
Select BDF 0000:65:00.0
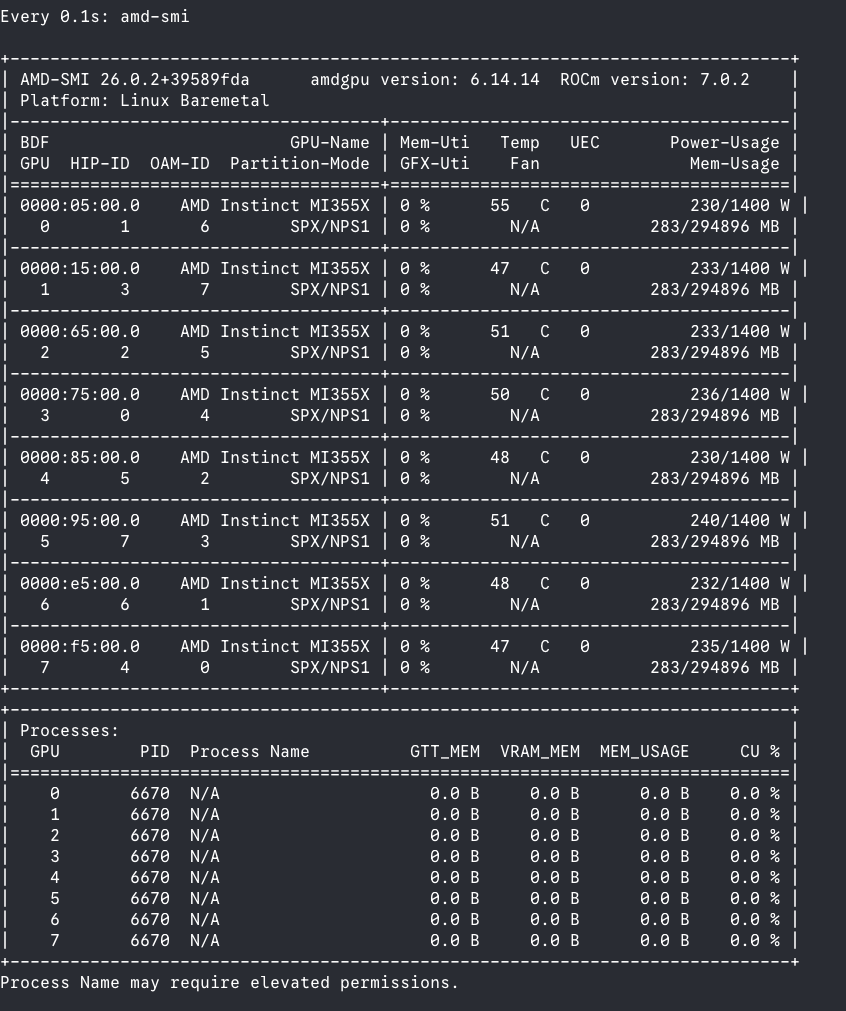click(x=79, y=331)
